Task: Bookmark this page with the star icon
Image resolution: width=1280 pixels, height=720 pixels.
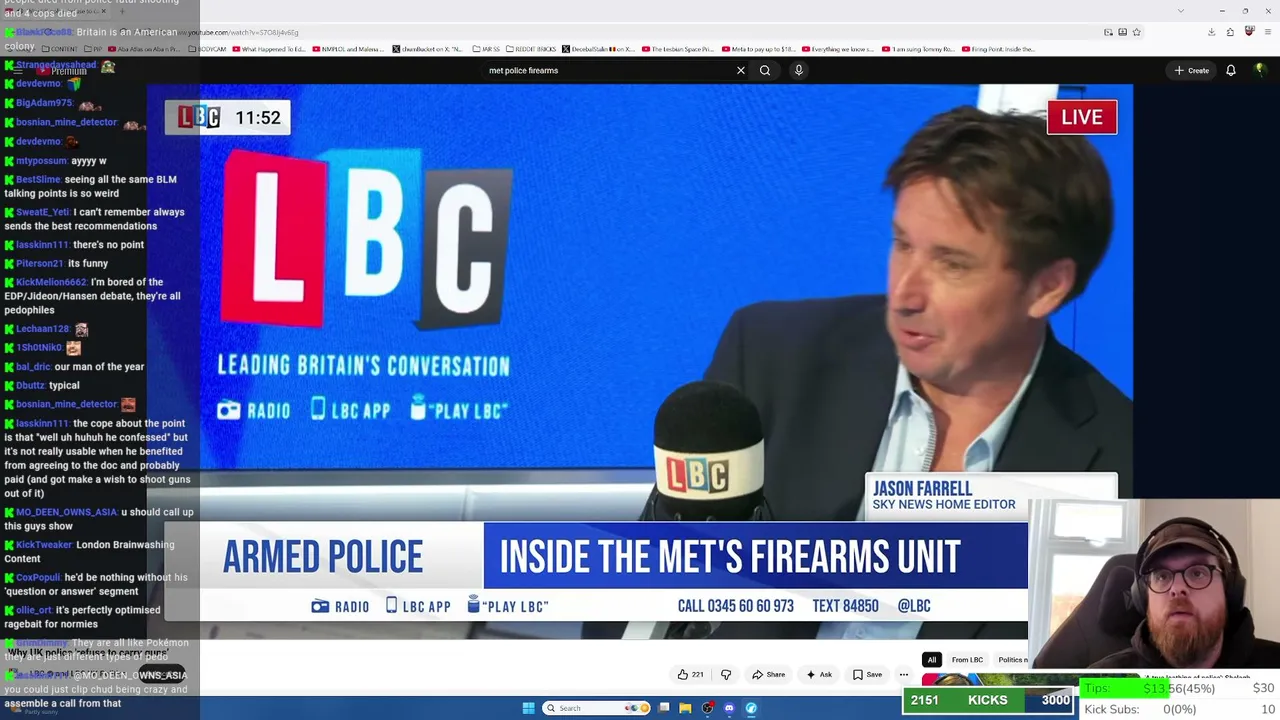Action: click(1136, 32)
